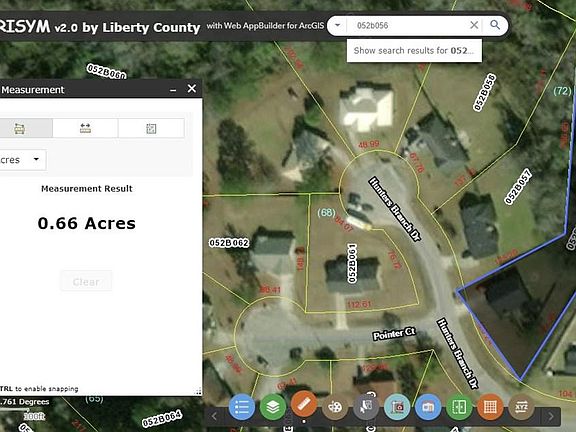Expand the Acres unit dropdown

click(x=22, y=160)
